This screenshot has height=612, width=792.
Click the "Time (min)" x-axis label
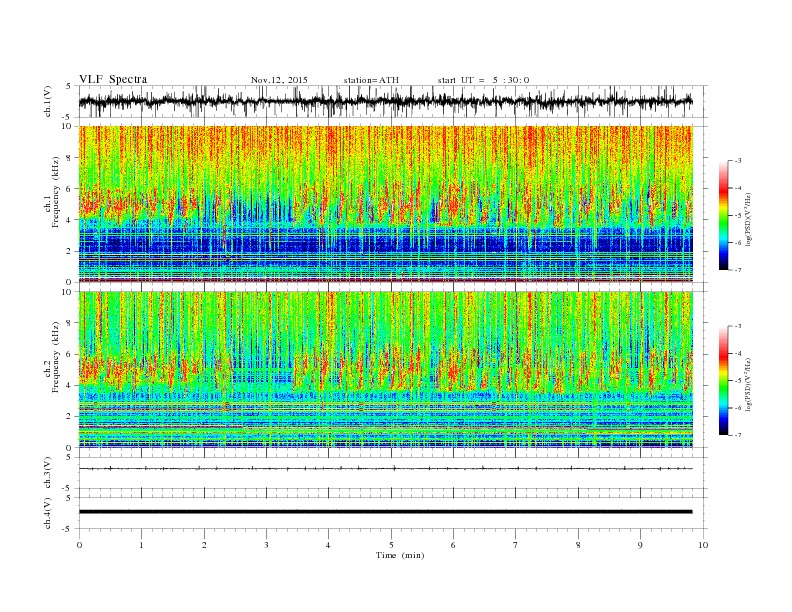pos(400,555)
